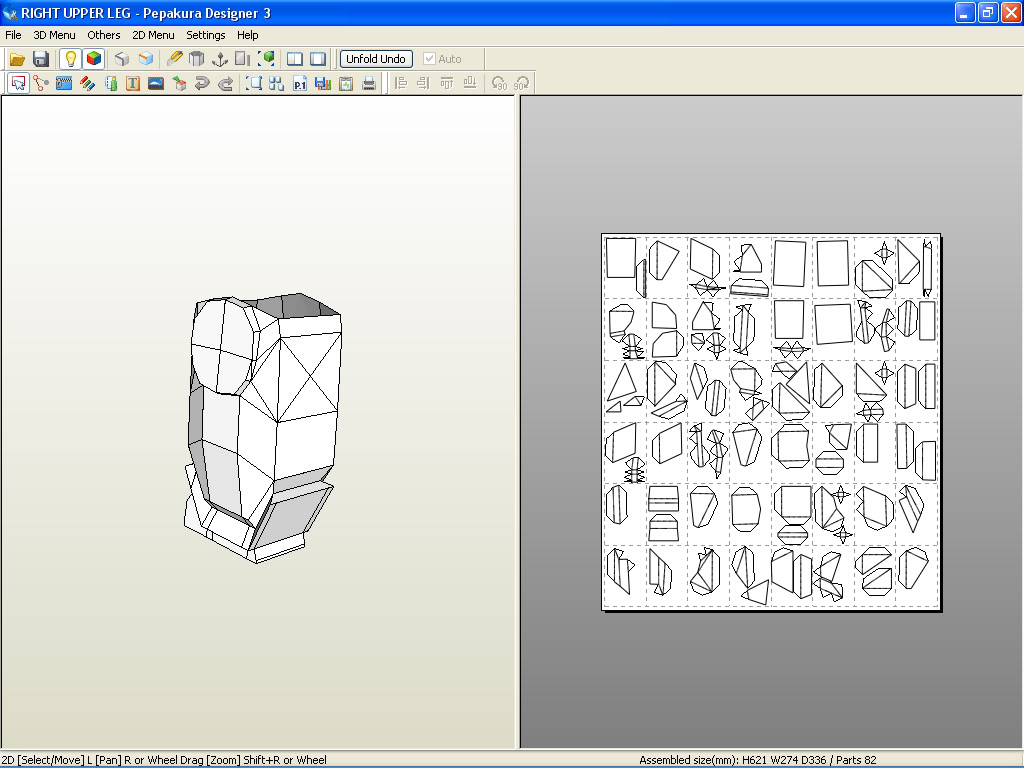
Task: Click the unfolded pattern sheet in 2D view
Action: pyautogui.click(x=771, y=422)
